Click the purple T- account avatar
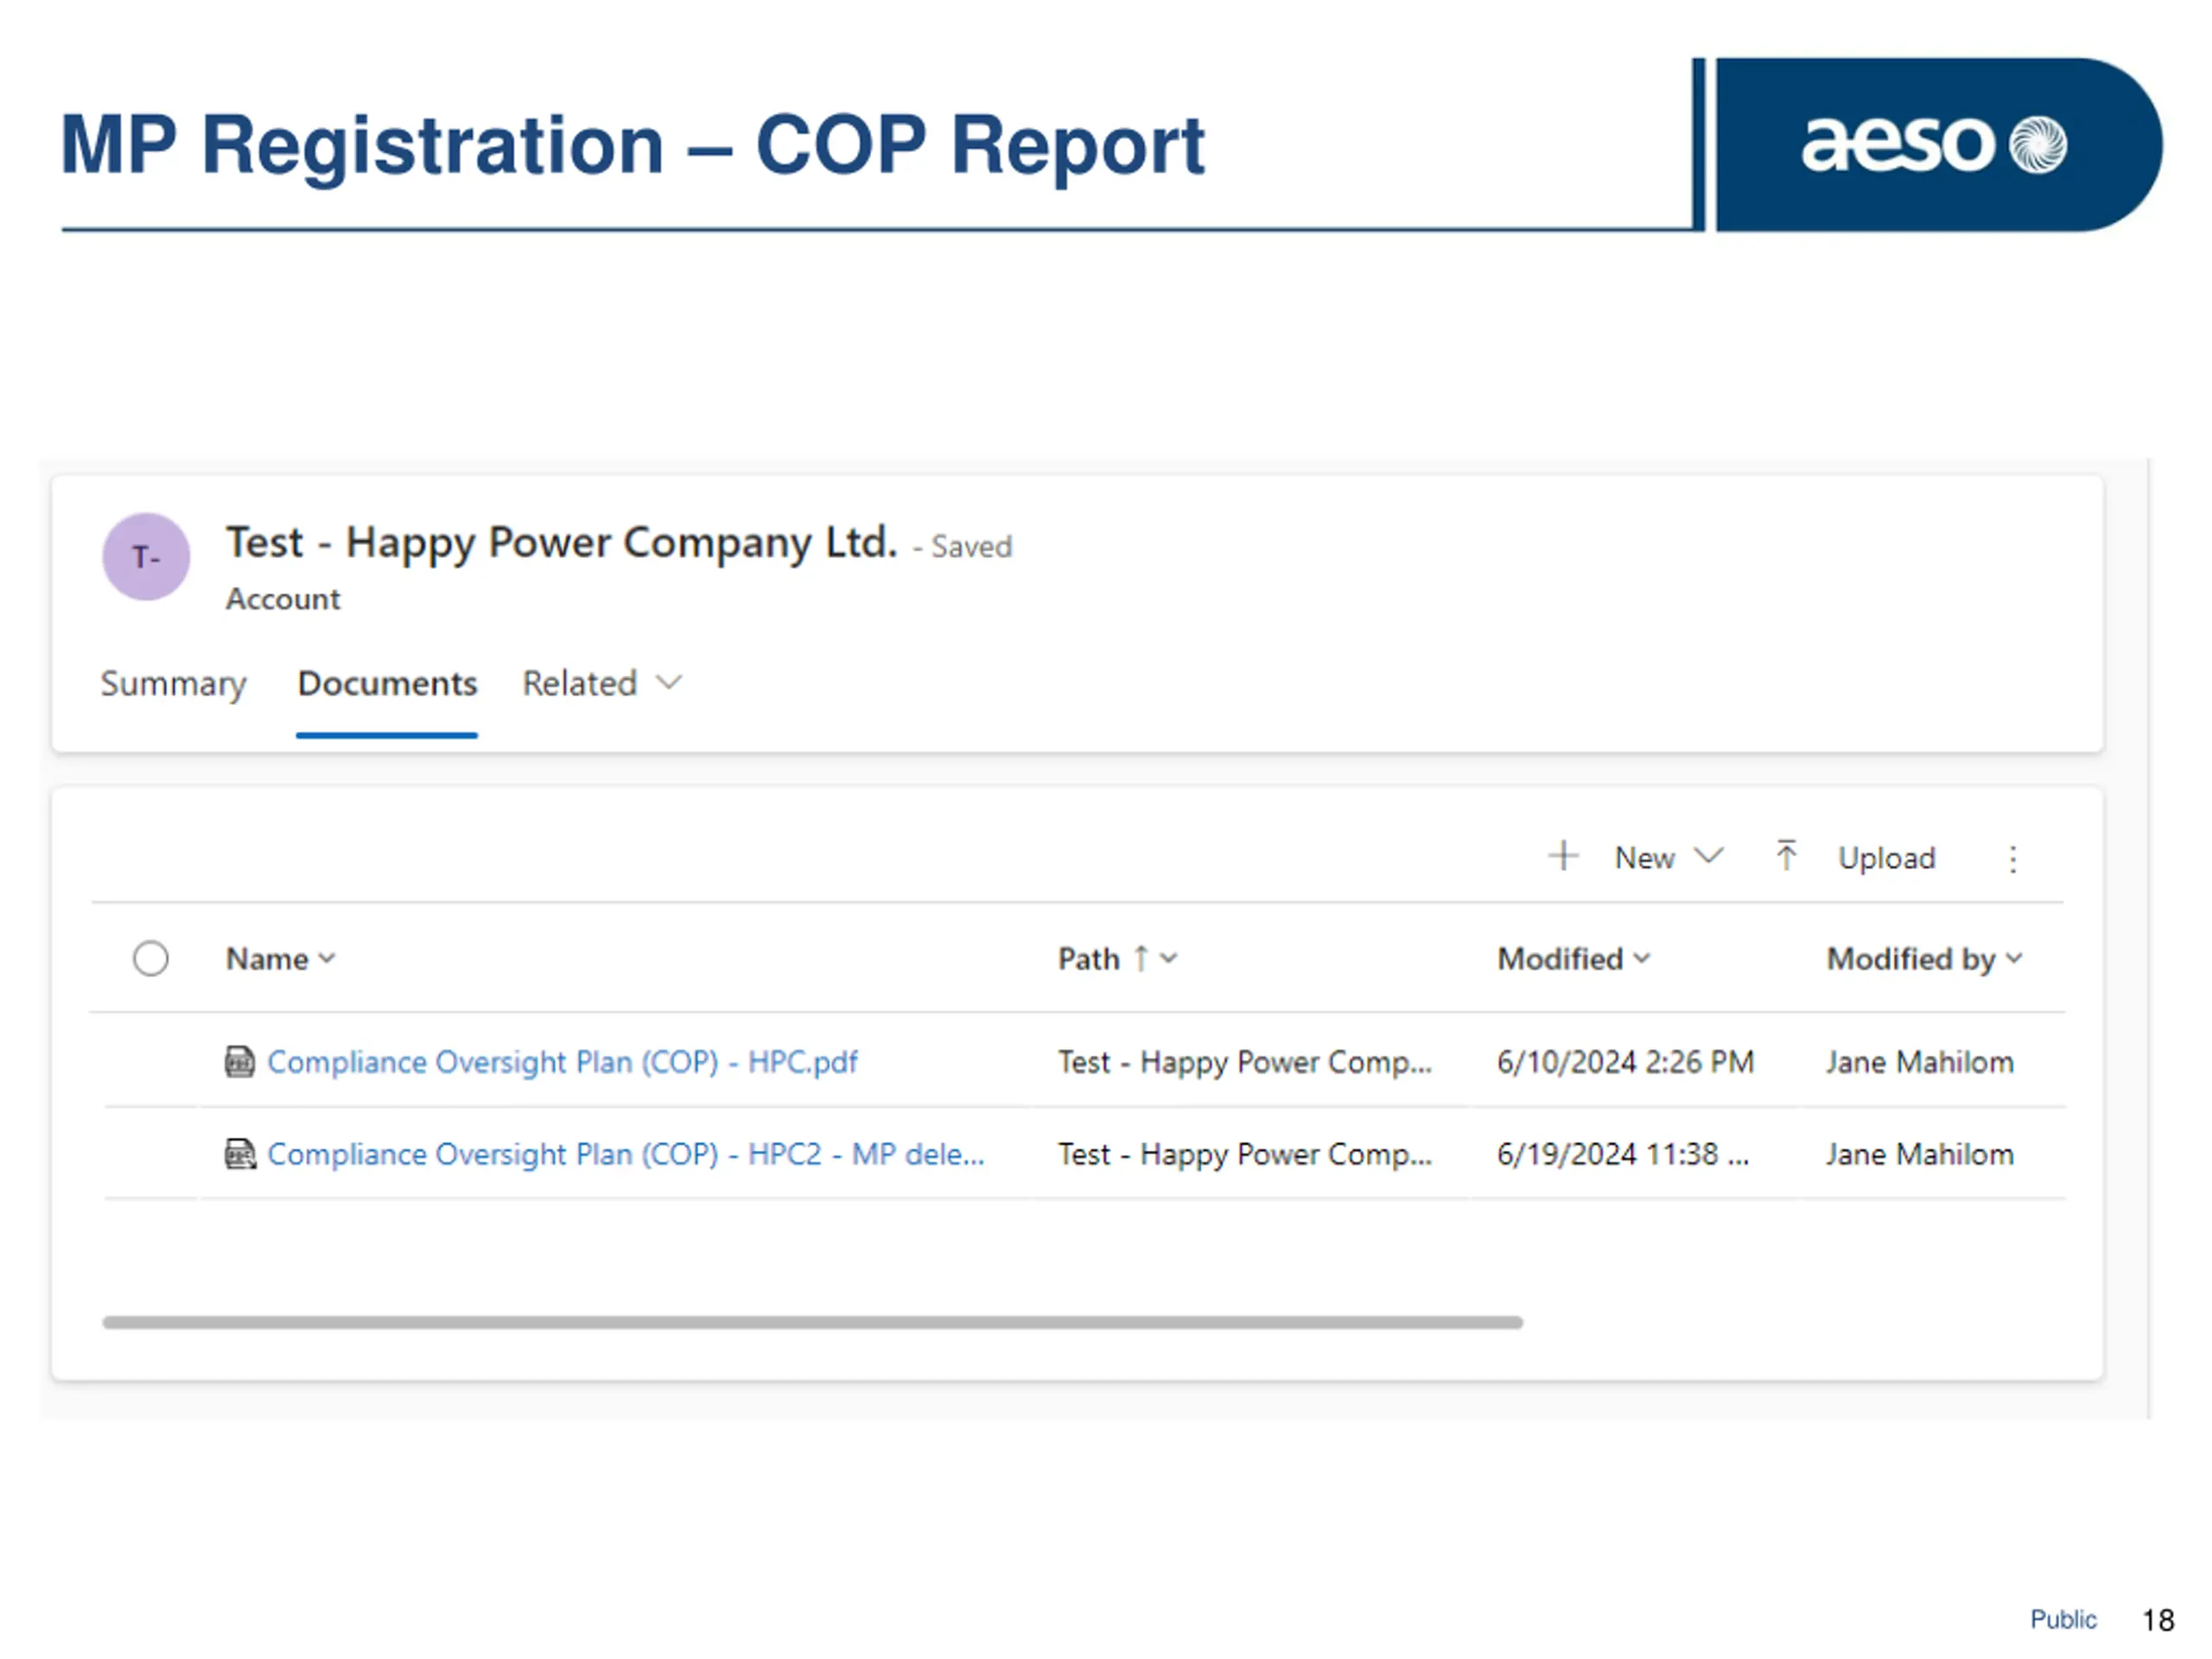Image resolution: width=2212 pixels, height=1659 pixels. [x=146, y=557]
